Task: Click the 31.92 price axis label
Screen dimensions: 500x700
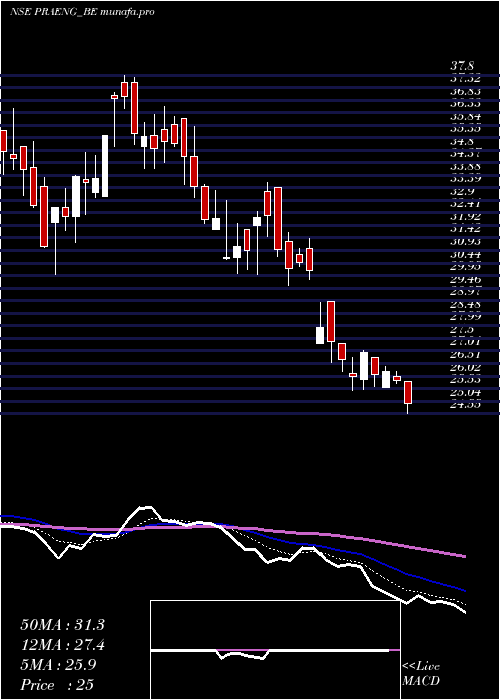Action: coord(465,217)
